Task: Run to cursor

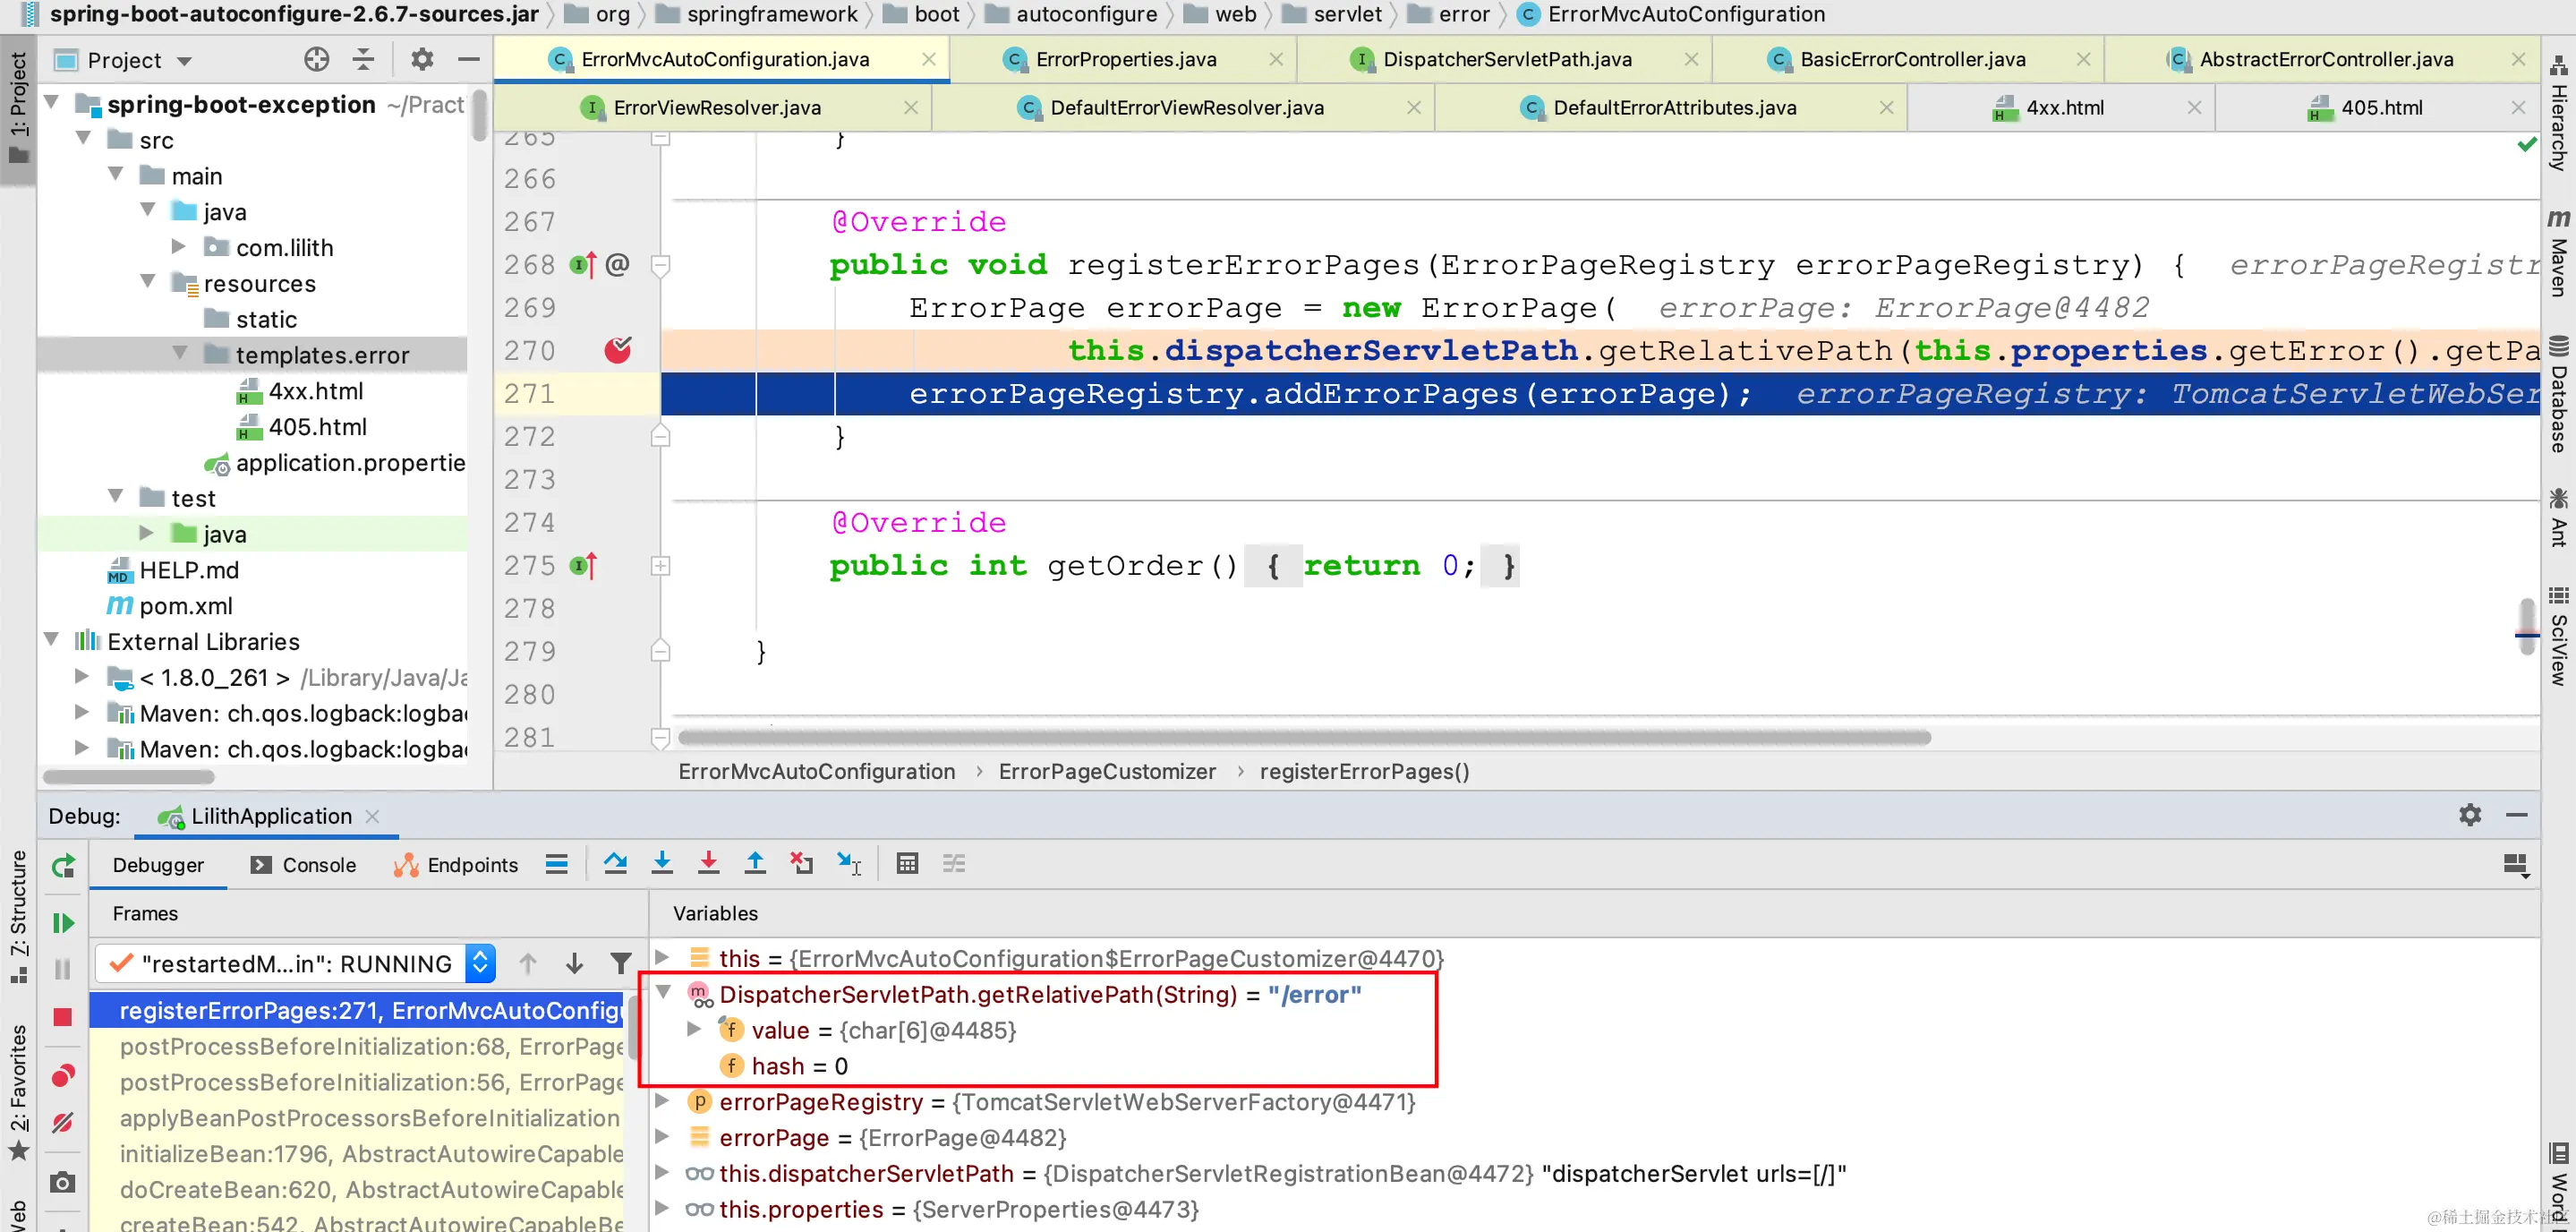Action: [x=849, y=864]
